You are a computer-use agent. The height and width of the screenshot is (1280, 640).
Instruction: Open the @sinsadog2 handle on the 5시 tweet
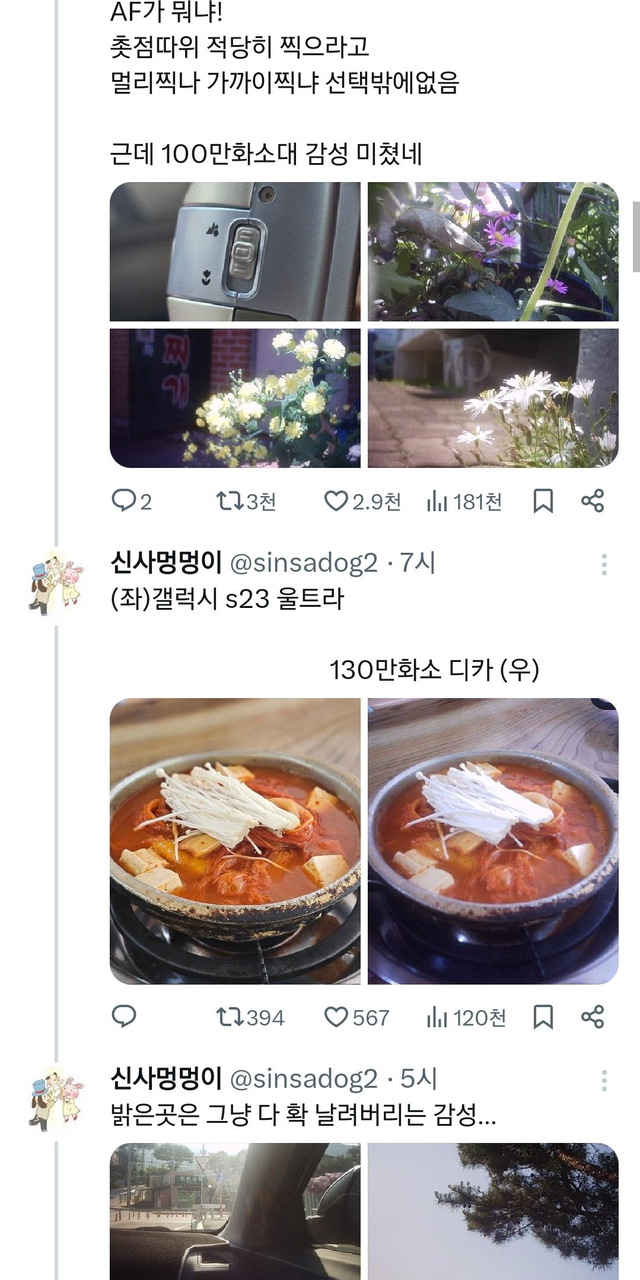point(304,1079)
